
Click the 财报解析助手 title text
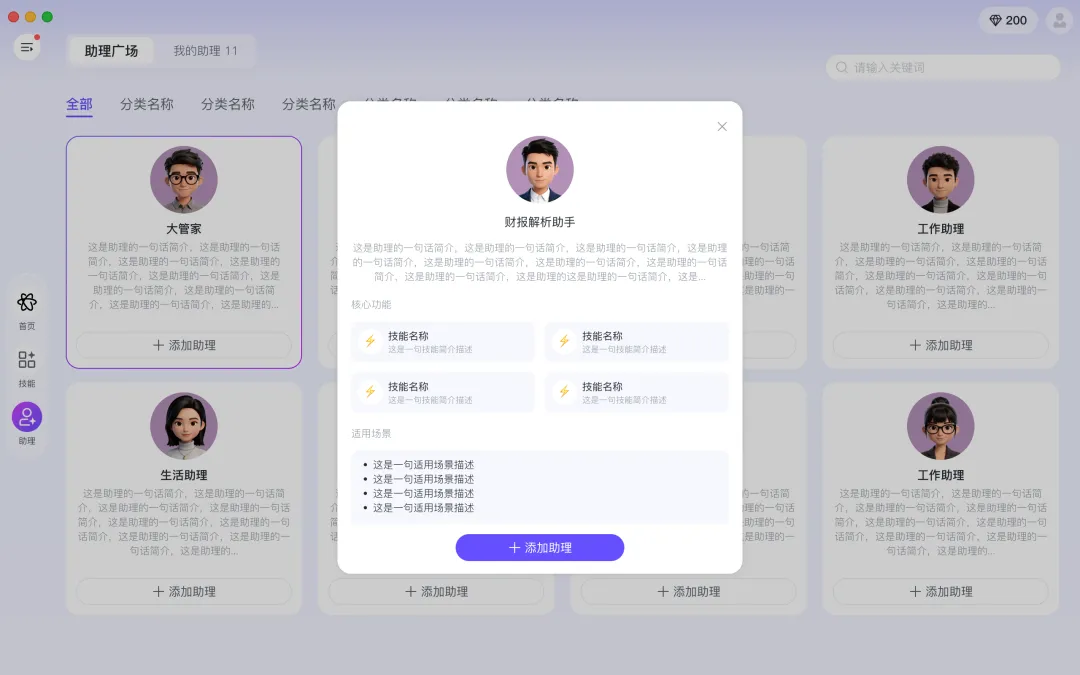click(540, 222)
